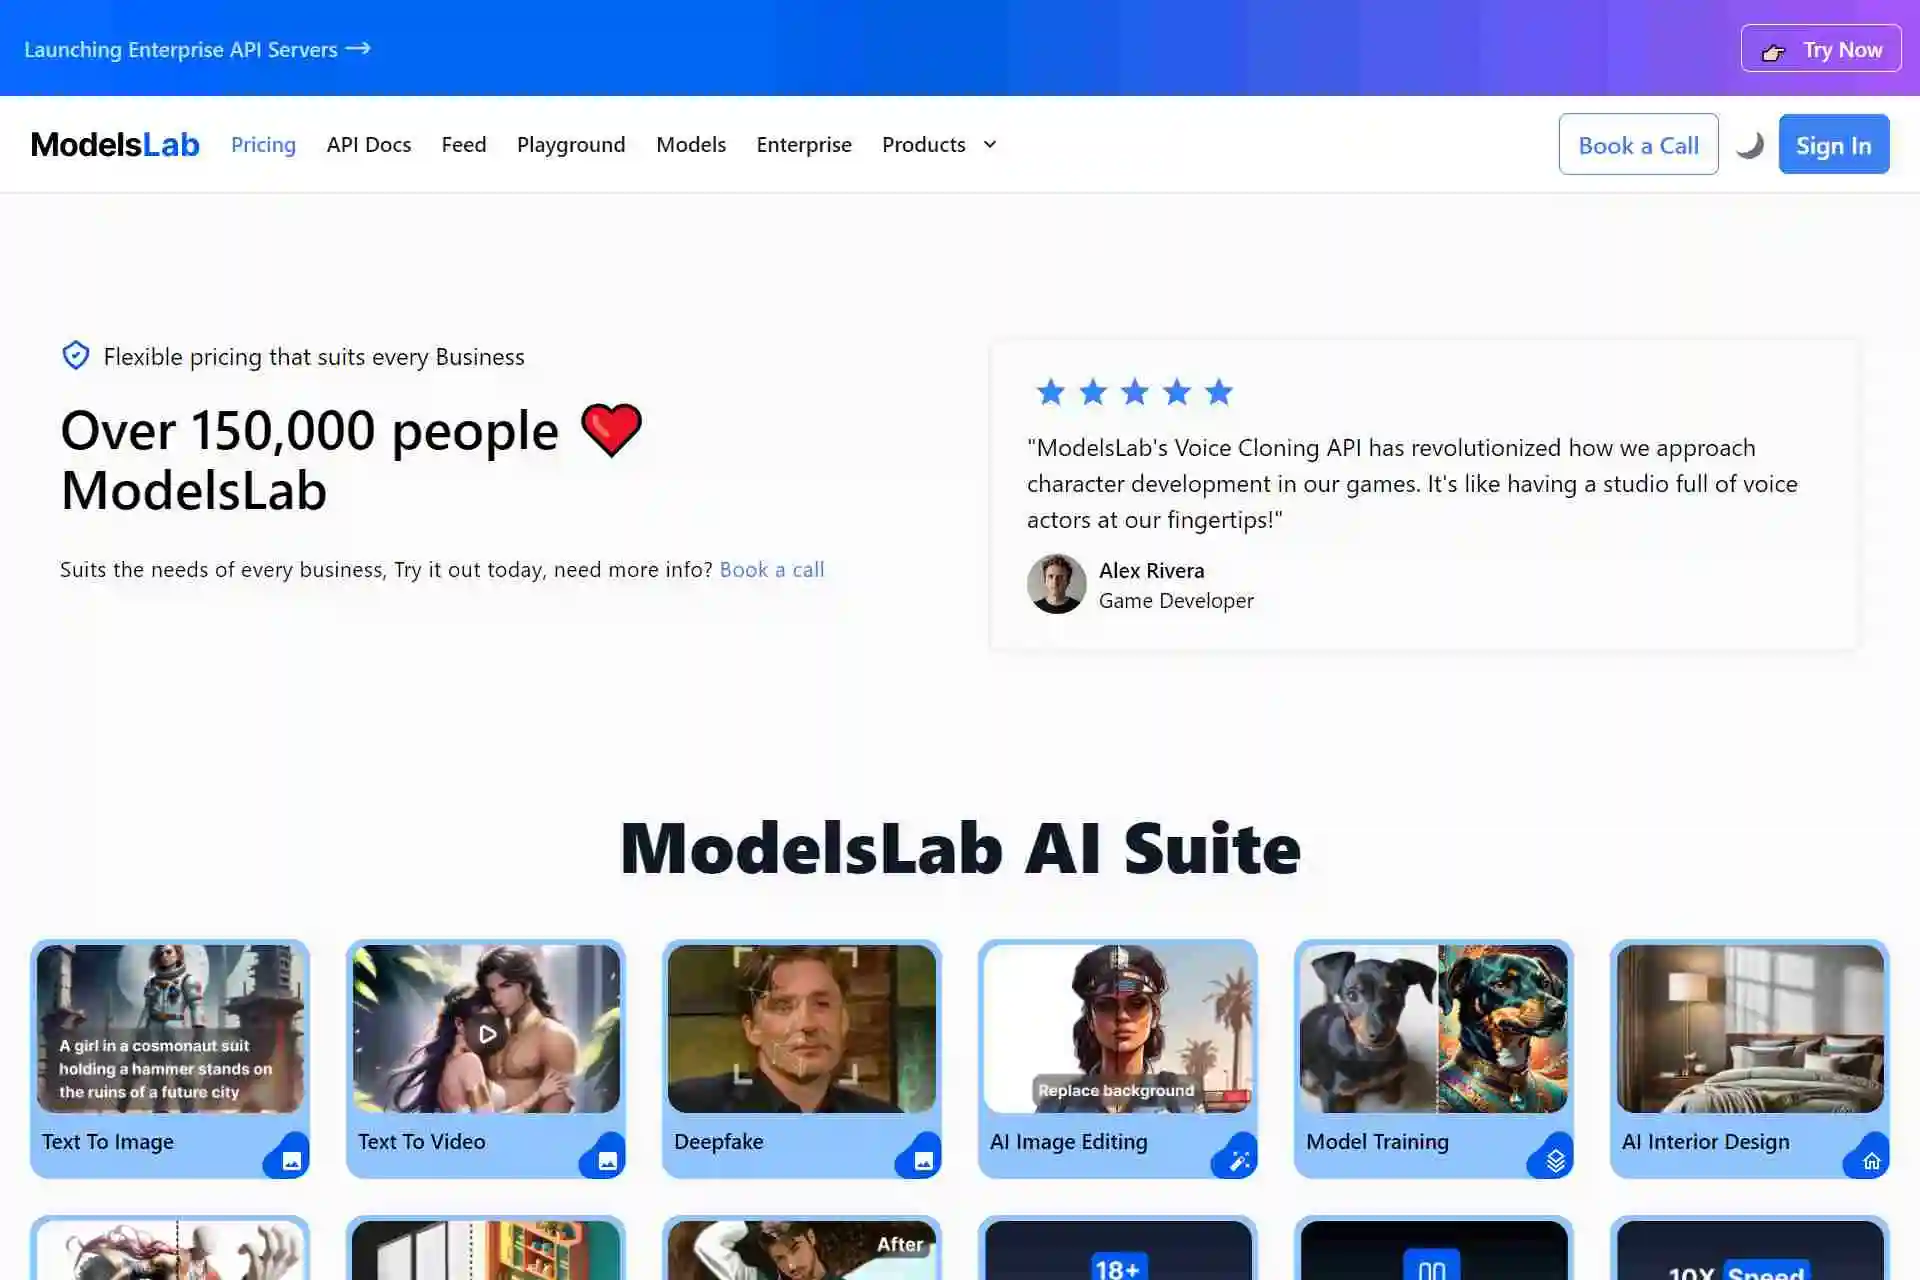Click the fifth blue rating star
Image resolution: width=1920 pixels, height=1280 pixels.
click(x=1218, y=392)
